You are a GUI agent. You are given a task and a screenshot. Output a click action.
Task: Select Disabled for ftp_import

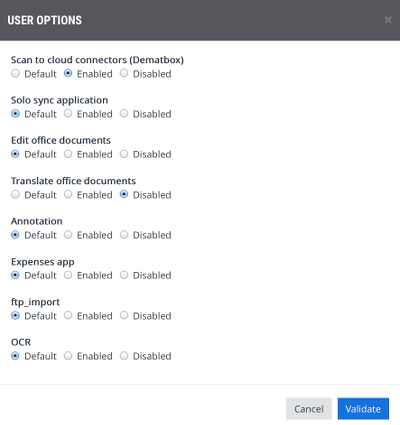coord(124,315)
